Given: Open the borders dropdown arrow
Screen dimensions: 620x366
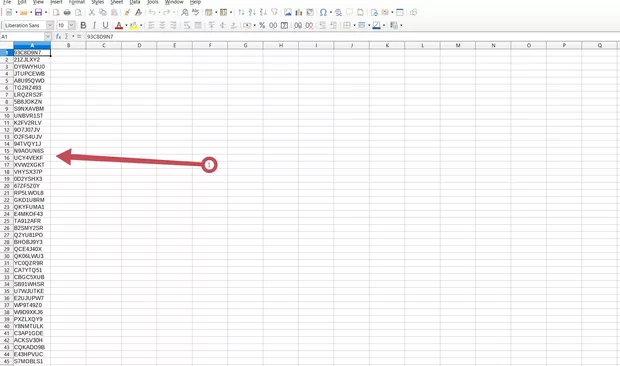Looking at the screenshot, I should 354,25.
